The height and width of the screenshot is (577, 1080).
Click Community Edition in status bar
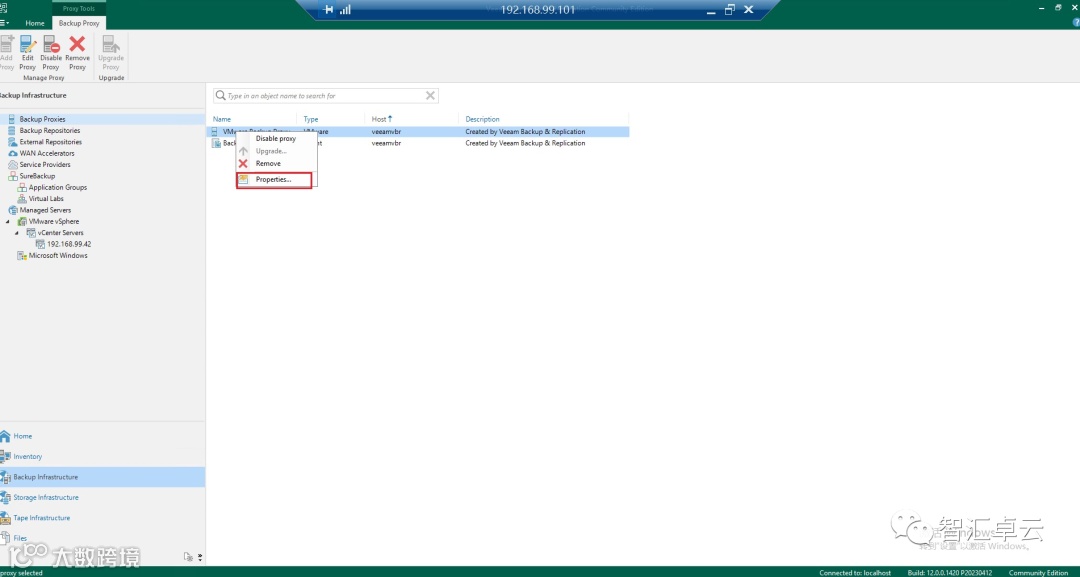[1038, 573]
